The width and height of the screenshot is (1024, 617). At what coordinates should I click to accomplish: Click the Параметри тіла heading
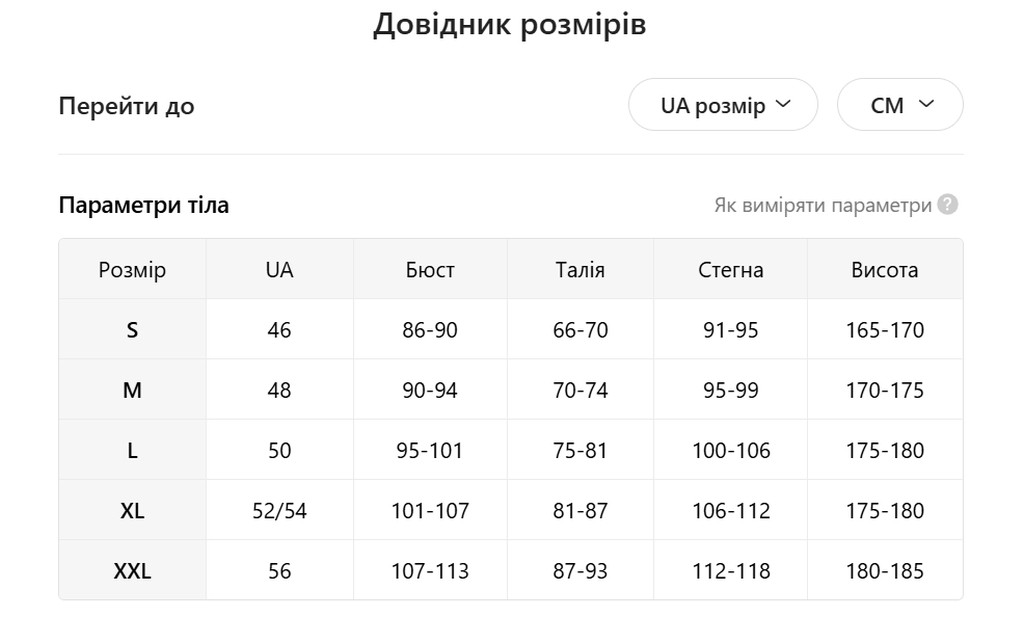point(144,205)
